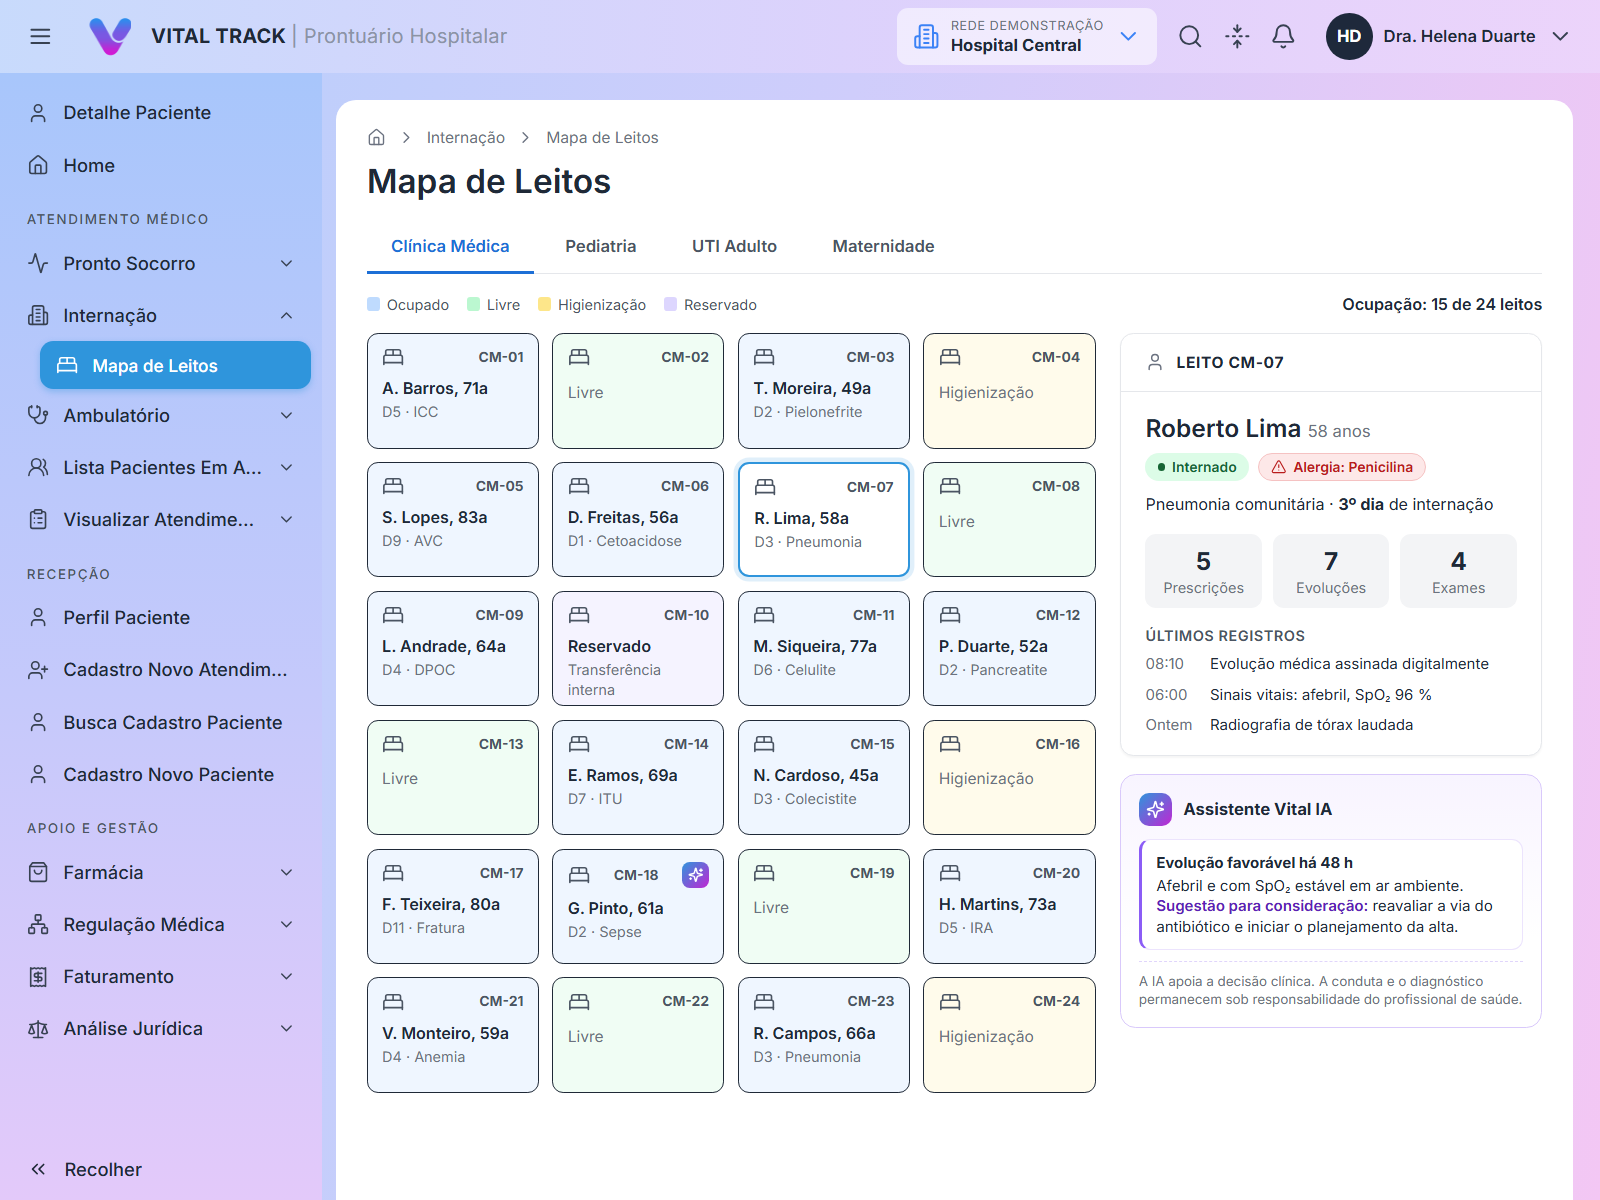
Task: Expand Ambulatório menu
Action: click(161, 416)
